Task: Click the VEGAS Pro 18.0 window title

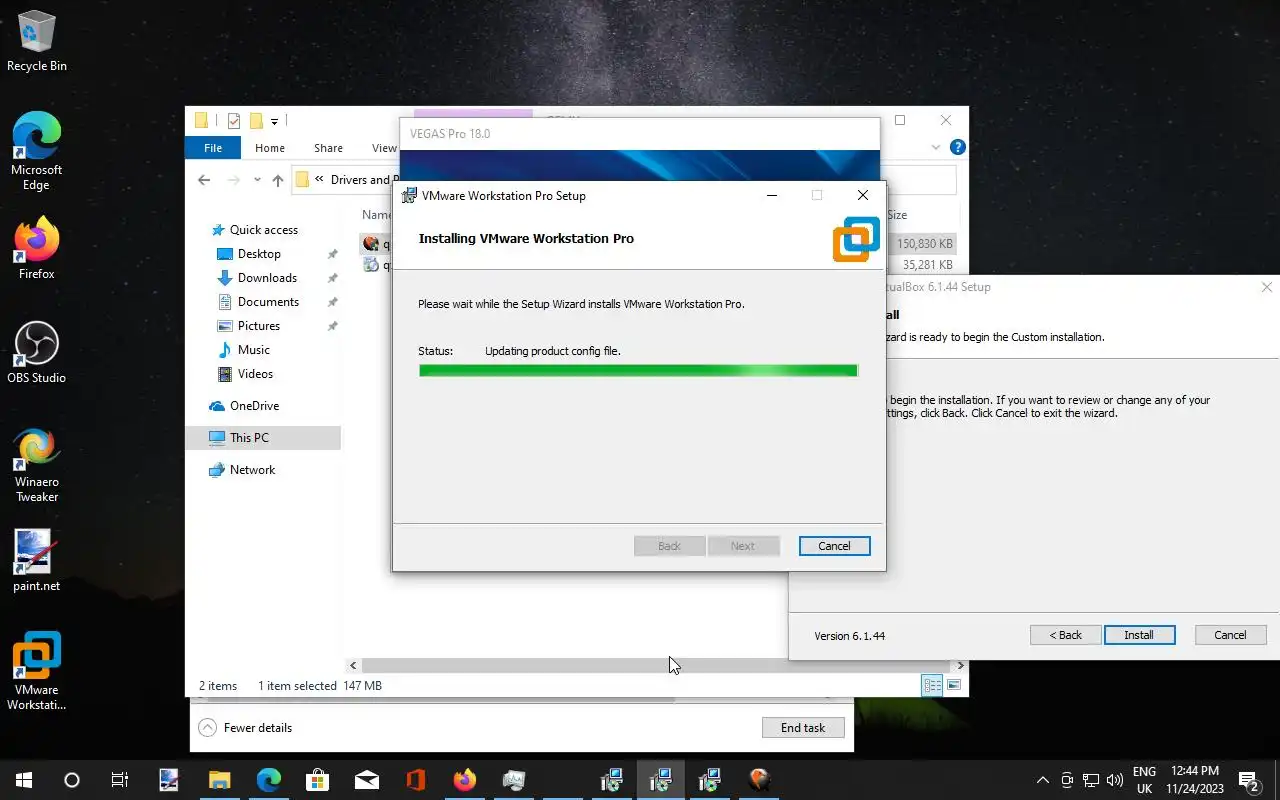Action: pos(450,134)
